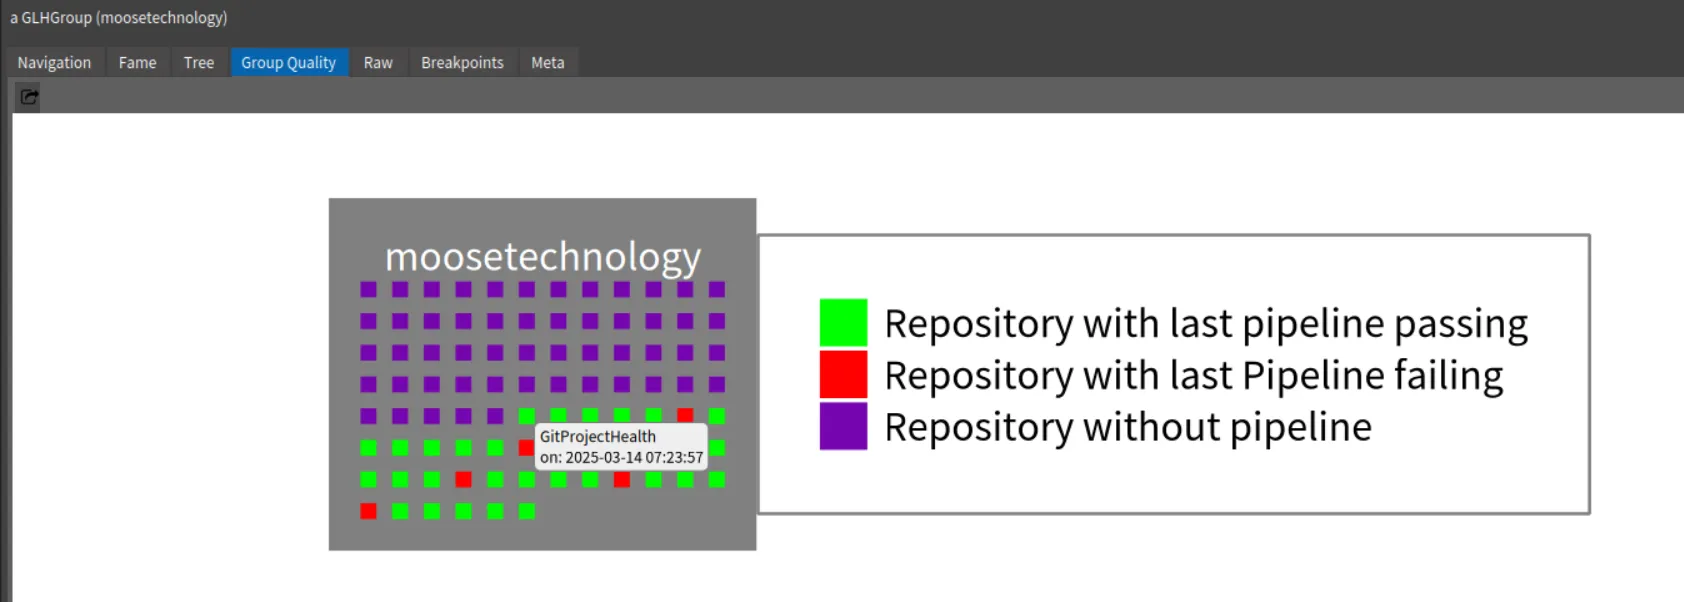The image size is (1684, 602).
Task: Click the green legend swatch for passing pipelines
Action: point(843,323)
